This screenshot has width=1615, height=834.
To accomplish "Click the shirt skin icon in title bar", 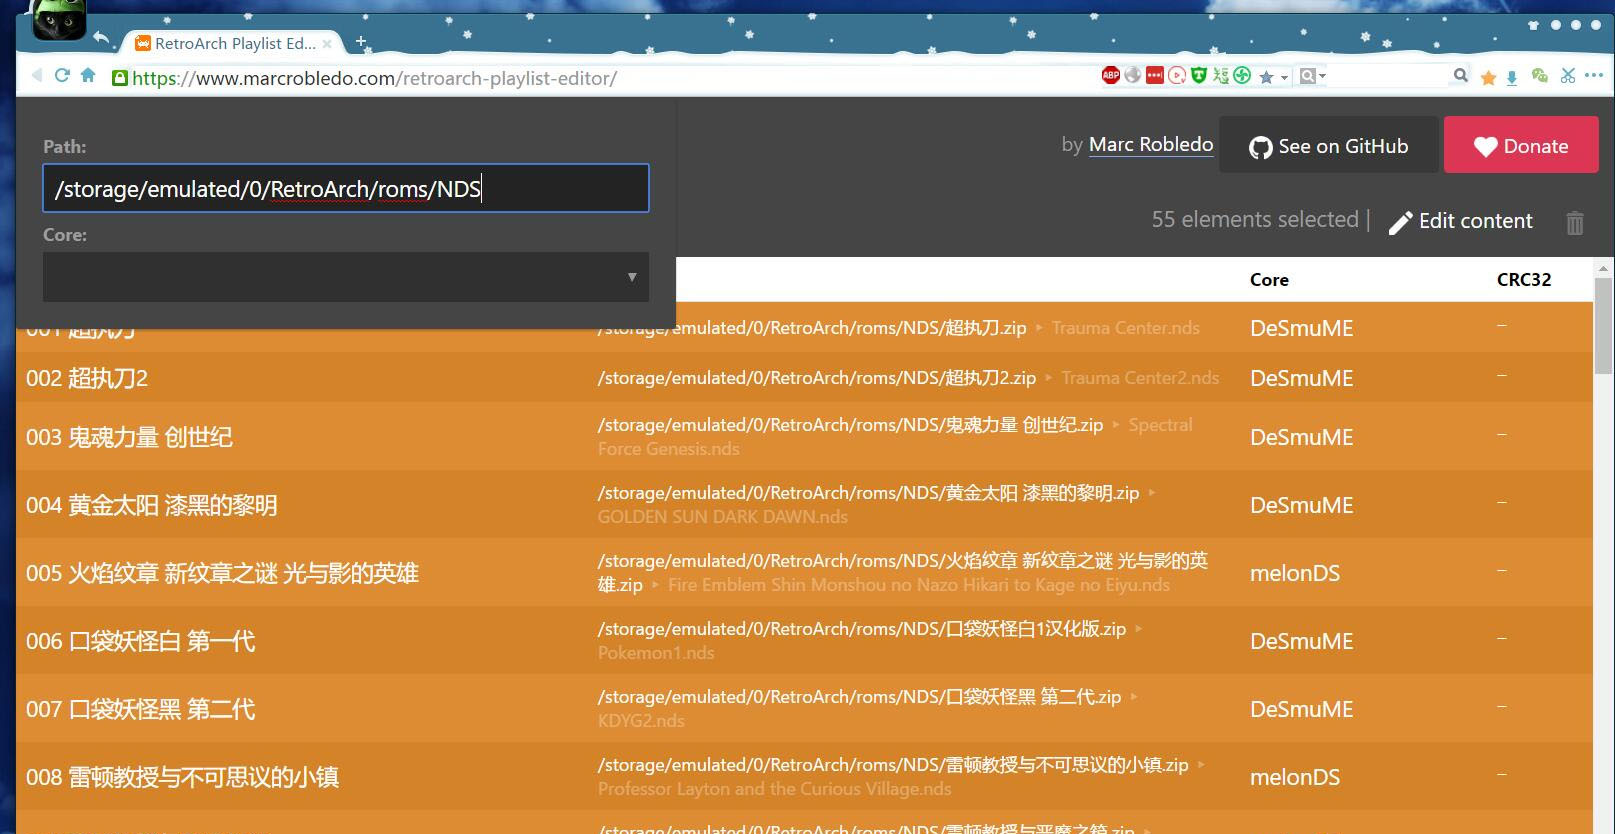I will click(x=1534, y=25).
